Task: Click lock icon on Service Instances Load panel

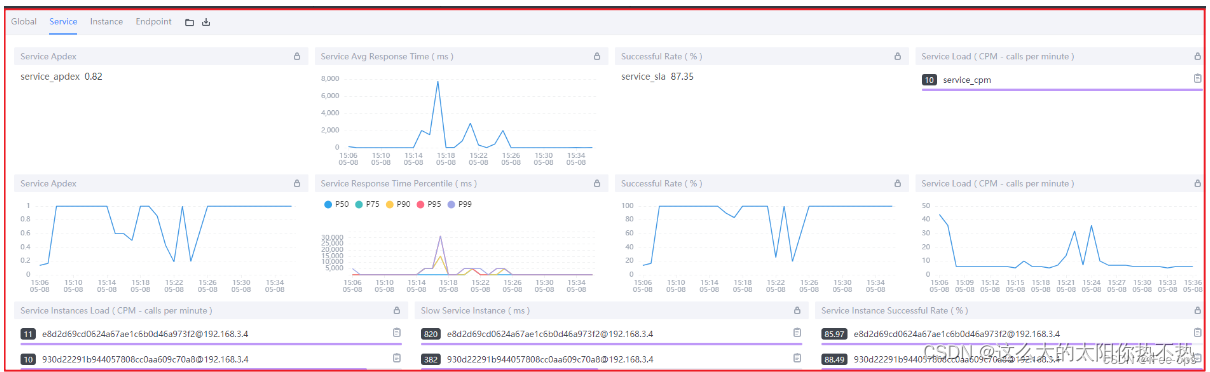Action: tap(397, 311)
